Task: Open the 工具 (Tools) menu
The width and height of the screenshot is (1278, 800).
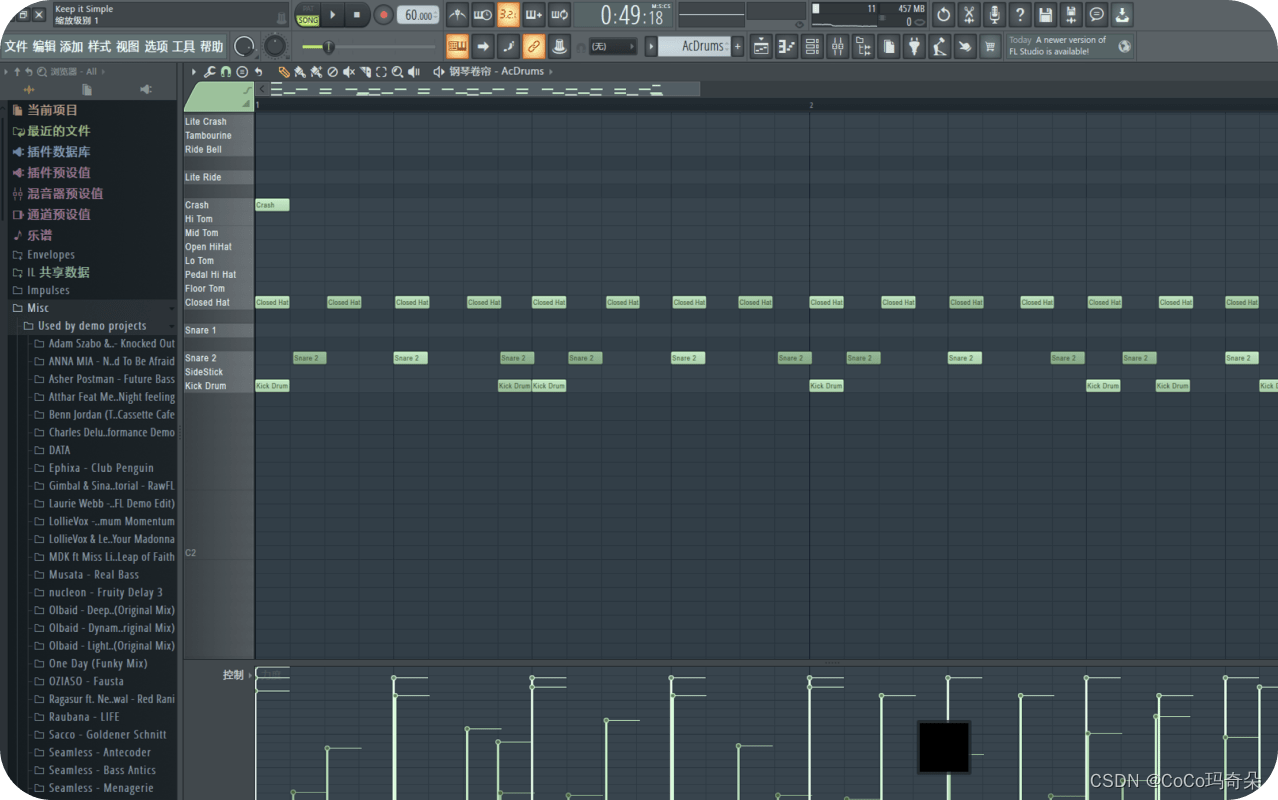Action: click(x=183, y=46)
